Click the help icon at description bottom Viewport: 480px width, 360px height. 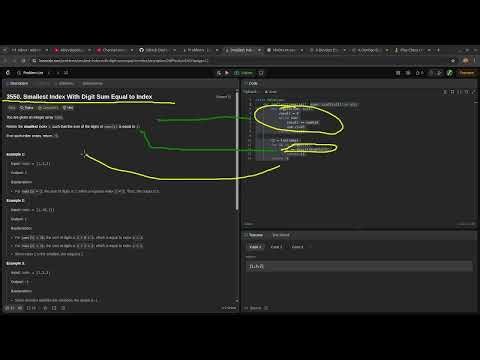point(63,308)
